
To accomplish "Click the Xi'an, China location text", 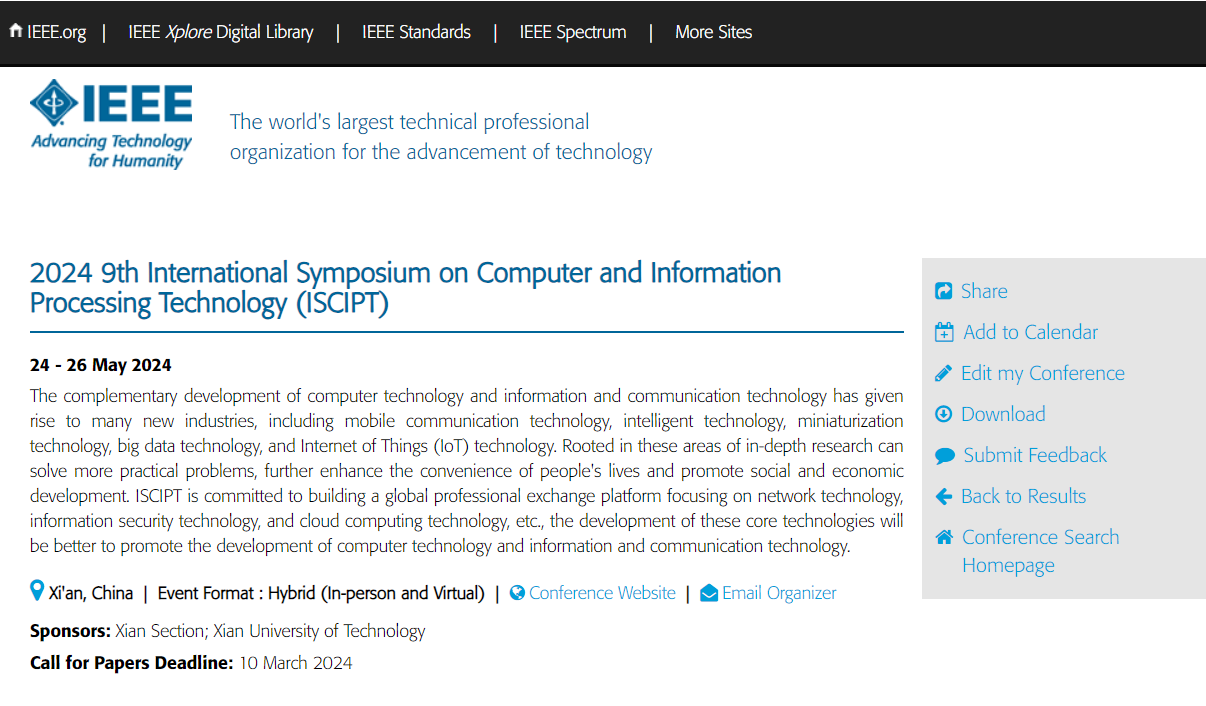I will 91,593.
